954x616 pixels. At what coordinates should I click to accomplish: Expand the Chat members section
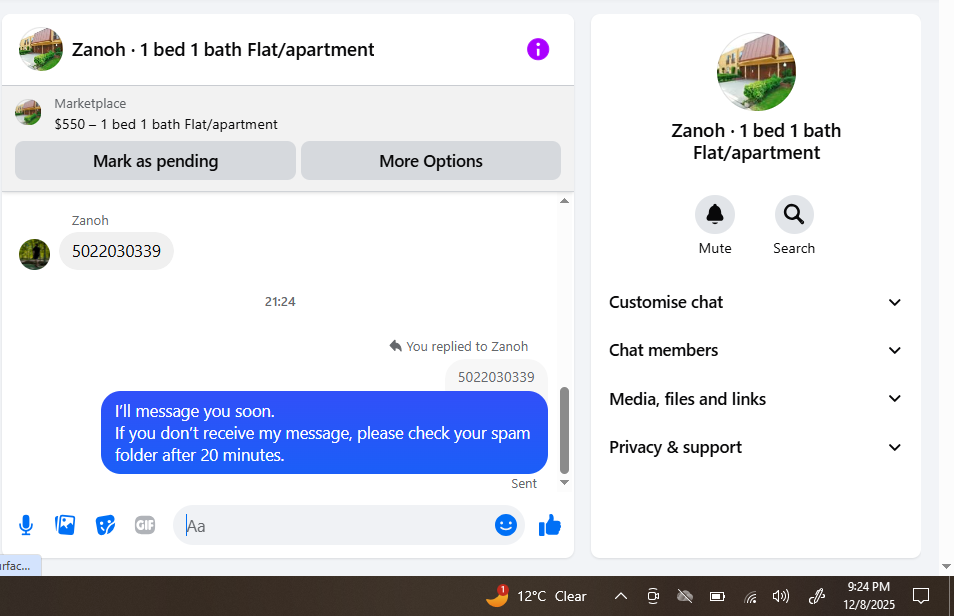point(756,350)
